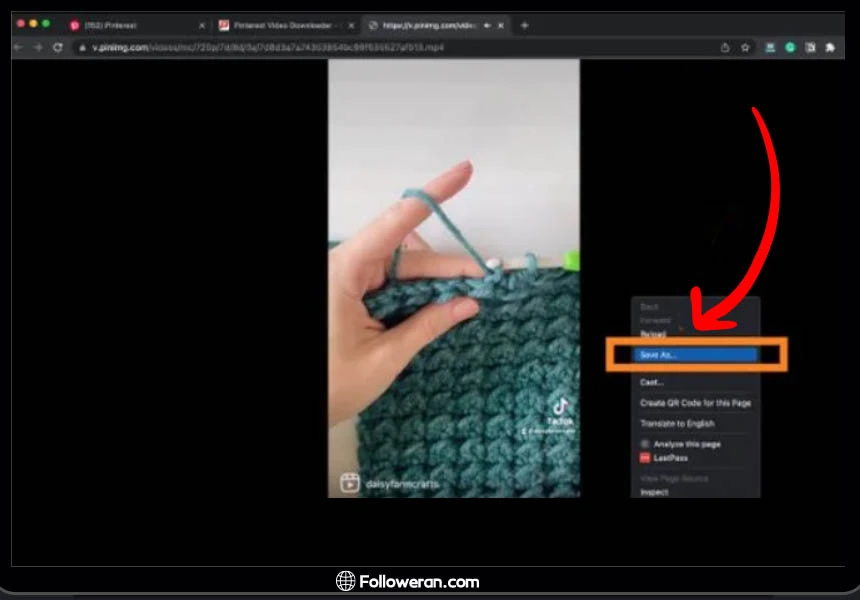Bookmark this page with the star icon

[745, 47]
